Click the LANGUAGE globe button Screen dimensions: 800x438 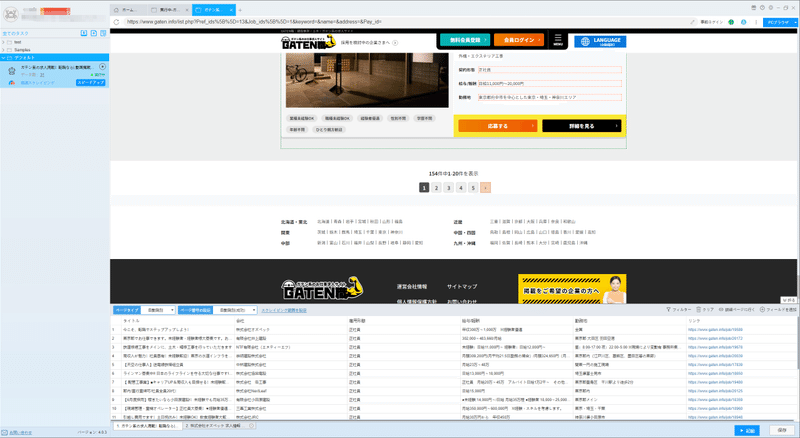(x=600, y=41)
